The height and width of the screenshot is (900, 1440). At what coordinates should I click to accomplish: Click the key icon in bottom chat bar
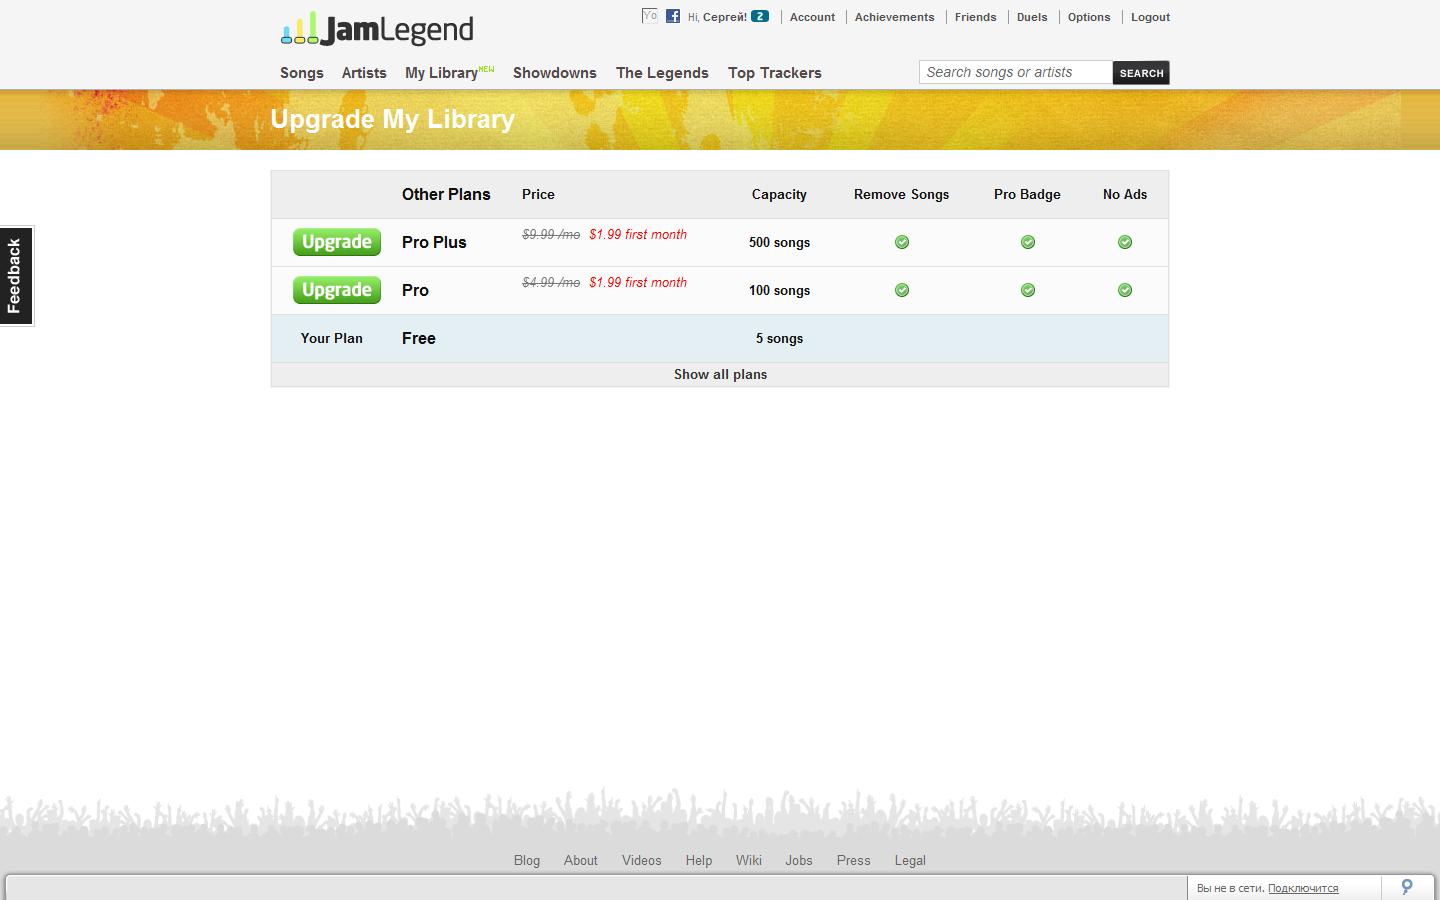point(1407,887)
